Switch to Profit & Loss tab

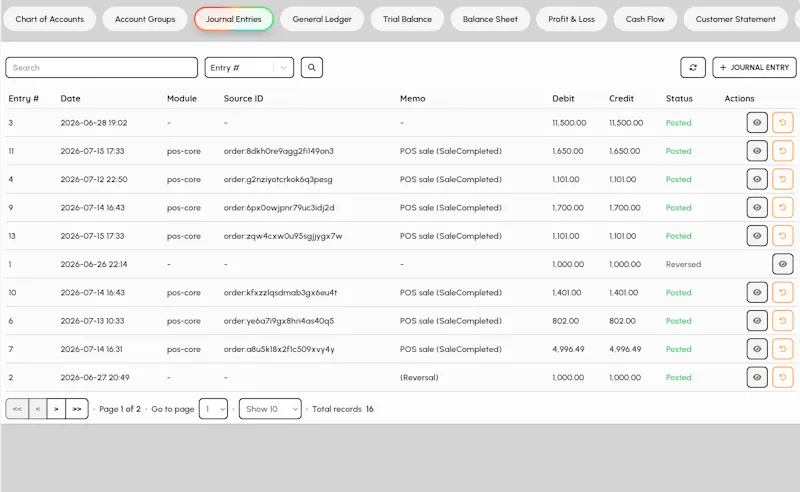pos(571,19)
